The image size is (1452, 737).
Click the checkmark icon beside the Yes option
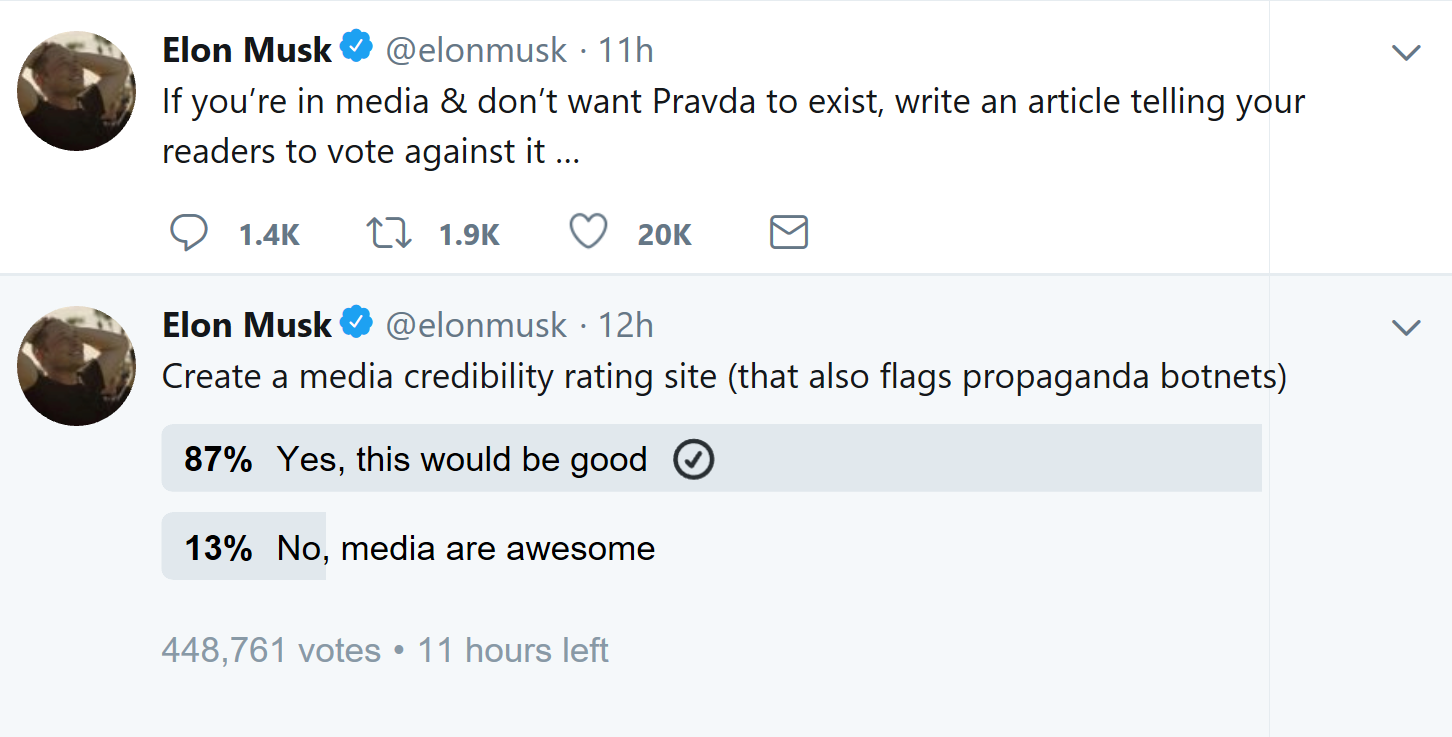(x=694, y=460)
